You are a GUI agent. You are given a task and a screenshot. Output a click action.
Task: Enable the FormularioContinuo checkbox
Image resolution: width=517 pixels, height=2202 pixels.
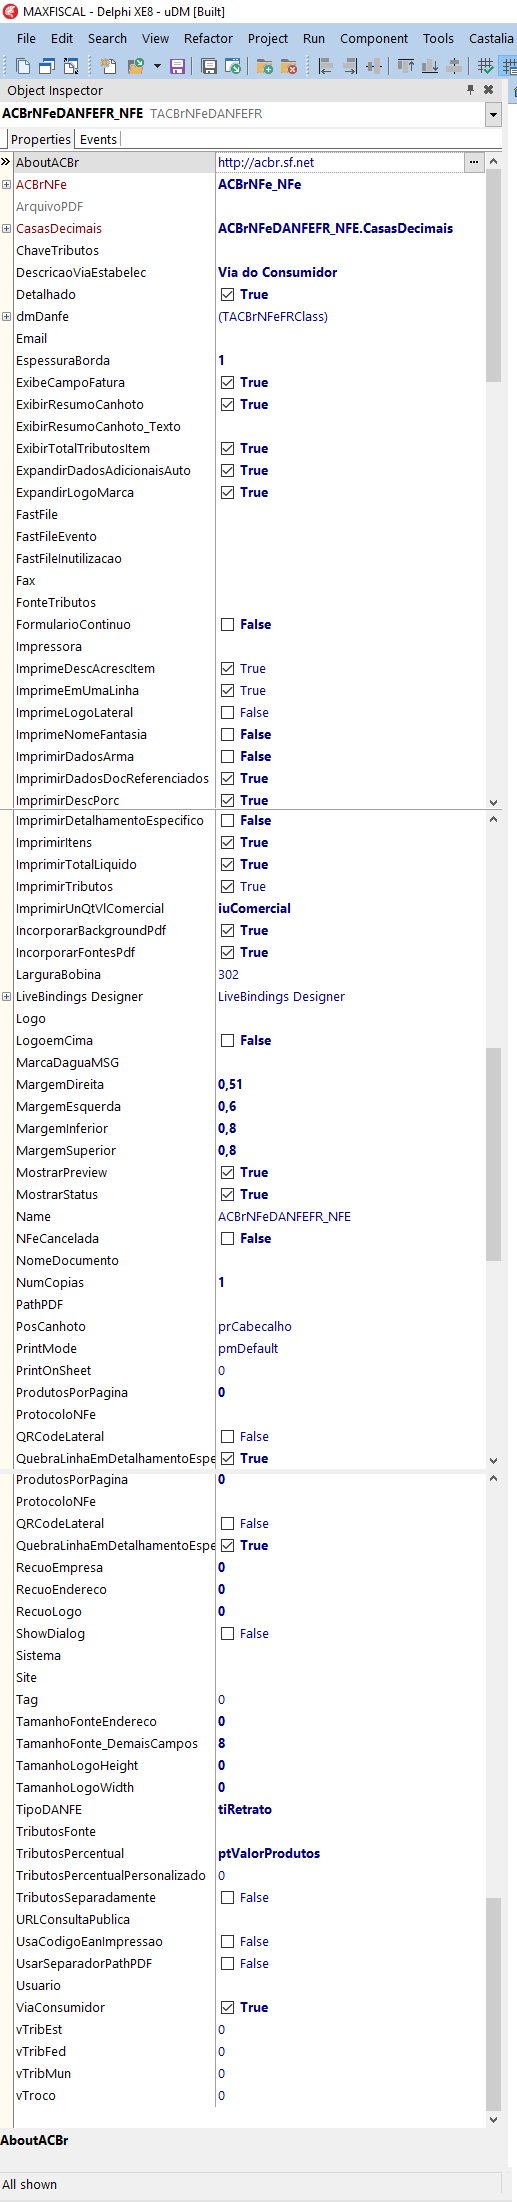(228, 625)
